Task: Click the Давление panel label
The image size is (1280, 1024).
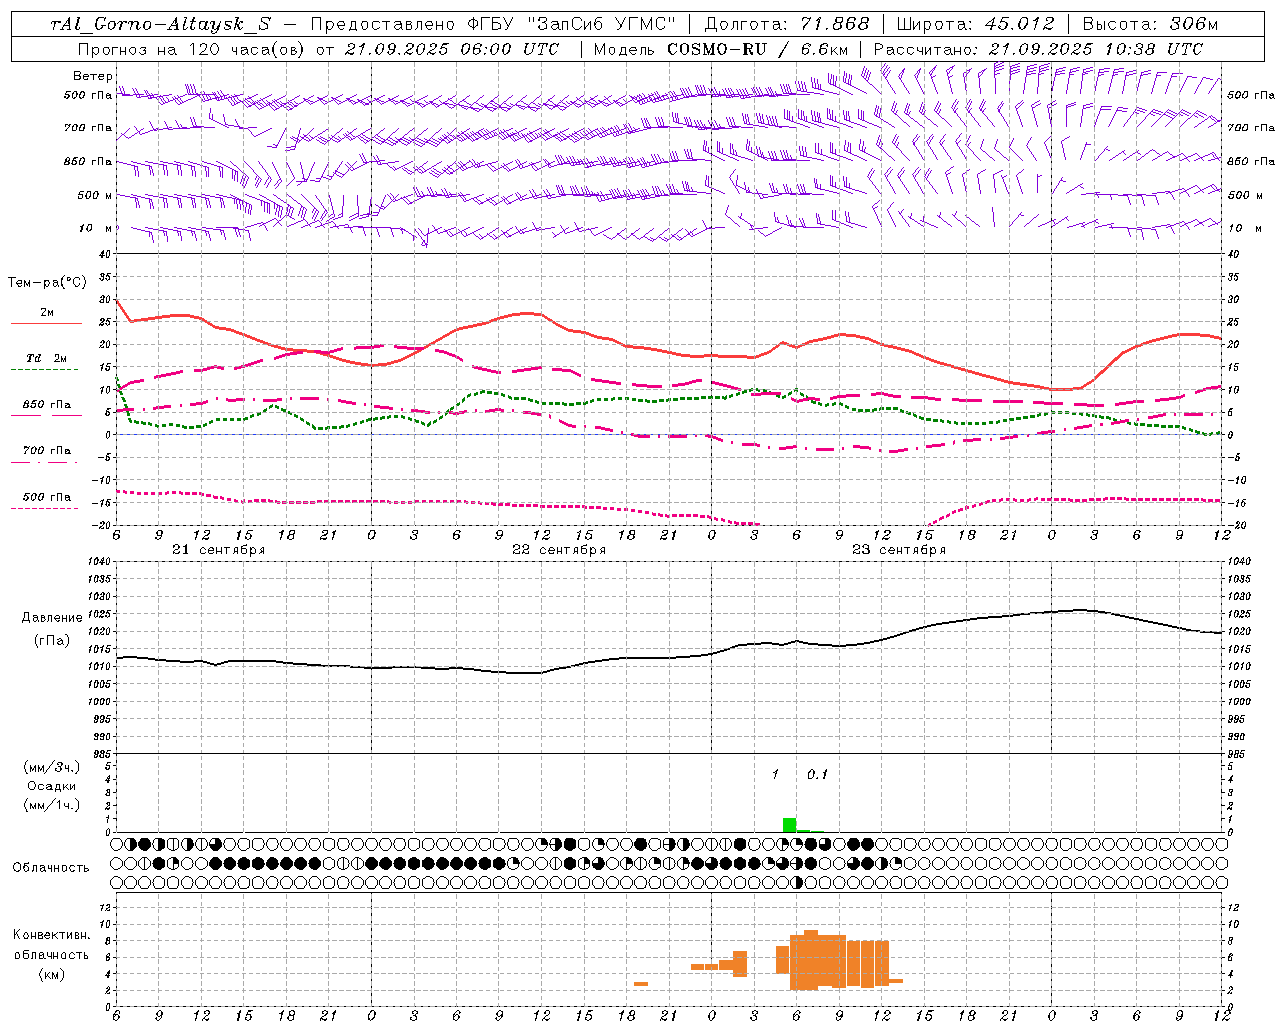Action: (x=52, y=618)
